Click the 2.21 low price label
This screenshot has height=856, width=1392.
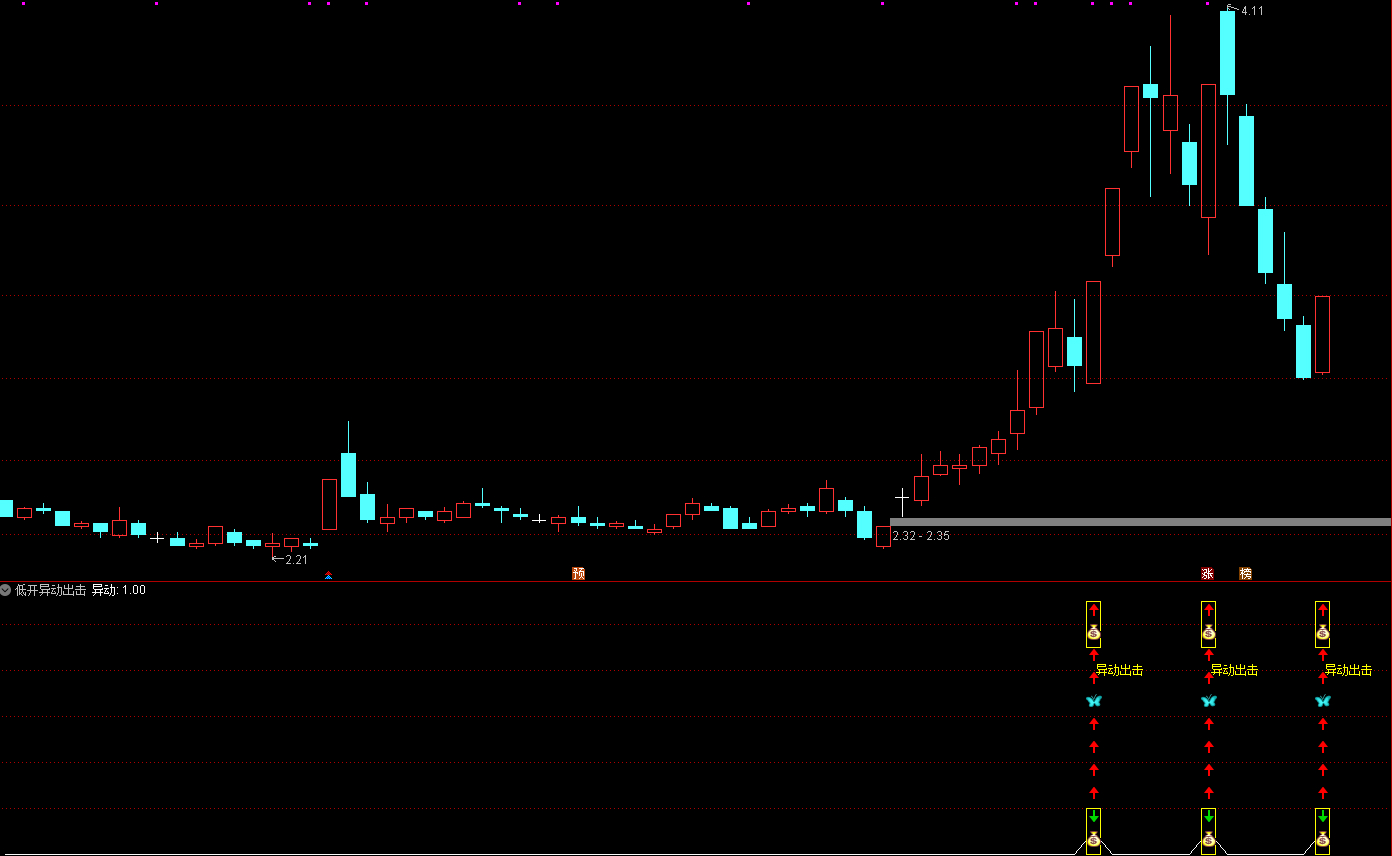pyautogui.click(x=296, y=560)
